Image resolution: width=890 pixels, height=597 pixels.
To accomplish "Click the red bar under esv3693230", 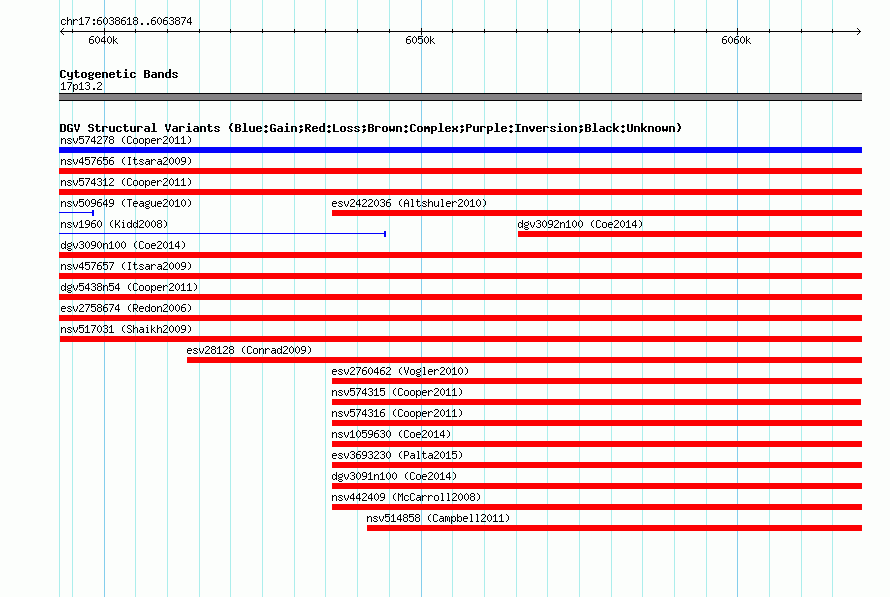I will point(597,465).
